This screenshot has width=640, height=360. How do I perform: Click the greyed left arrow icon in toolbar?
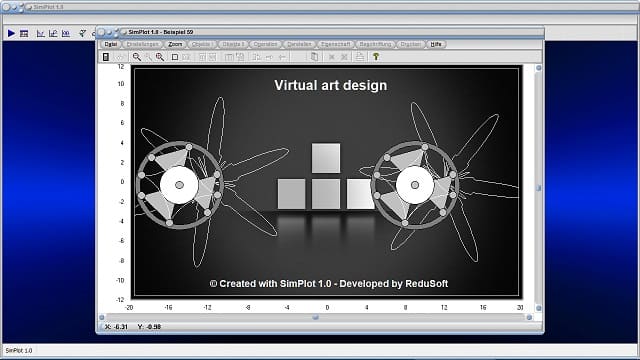282,57
